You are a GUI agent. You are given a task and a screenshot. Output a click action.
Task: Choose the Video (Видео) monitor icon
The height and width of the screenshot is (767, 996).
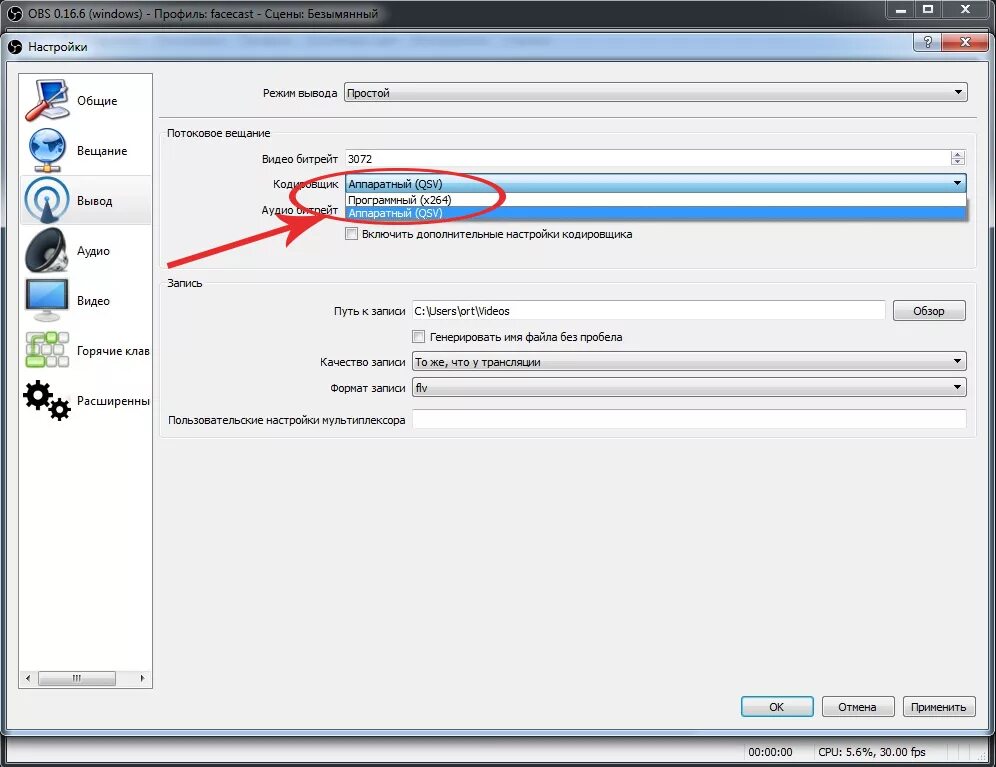pyautogui.click(x=47, y=300)
